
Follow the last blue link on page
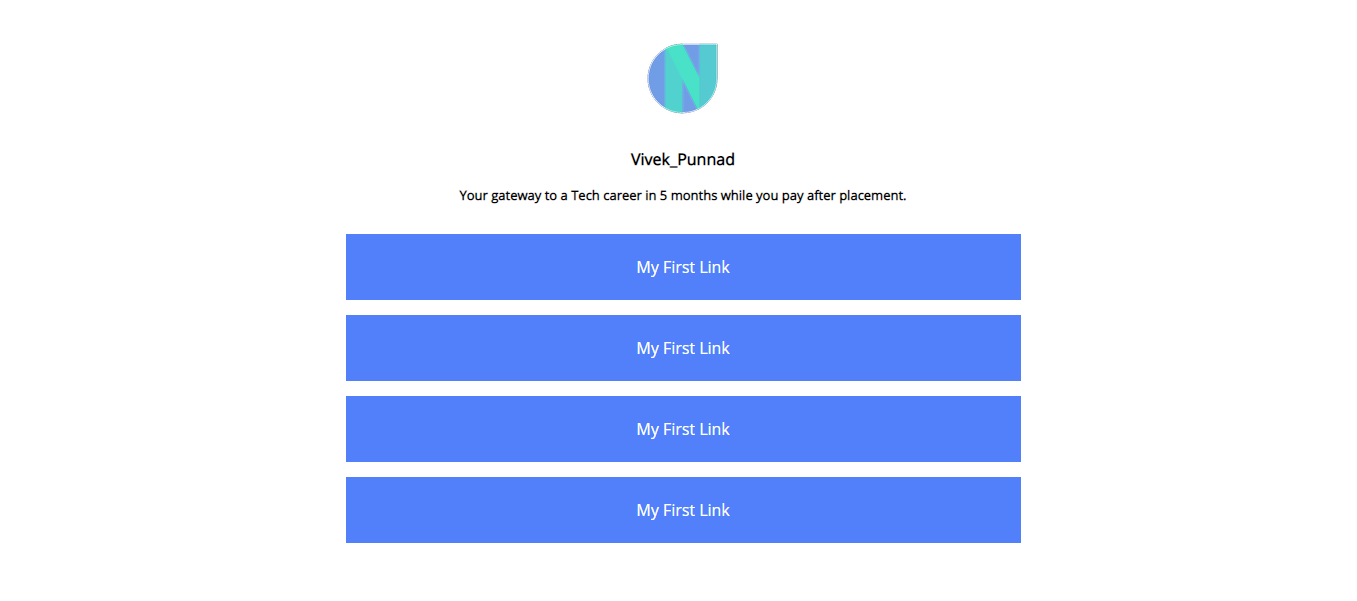(x=683, y=510)
